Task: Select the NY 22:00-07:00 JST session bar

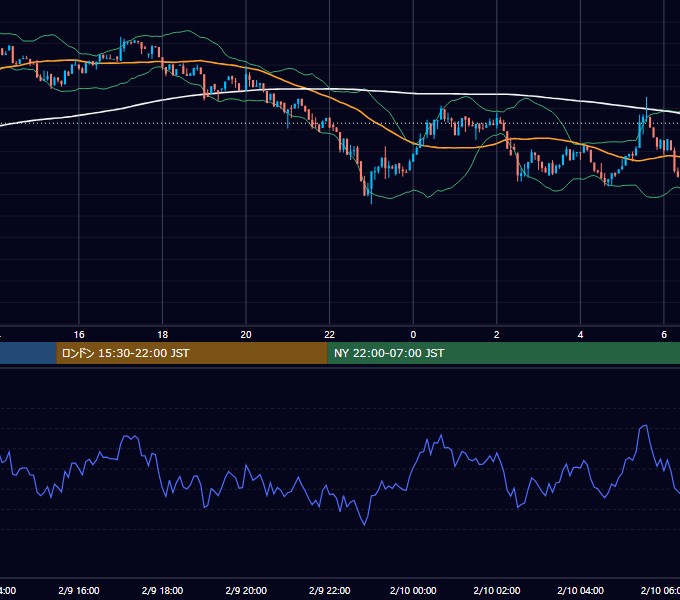Action: click(x=503, y=353)
